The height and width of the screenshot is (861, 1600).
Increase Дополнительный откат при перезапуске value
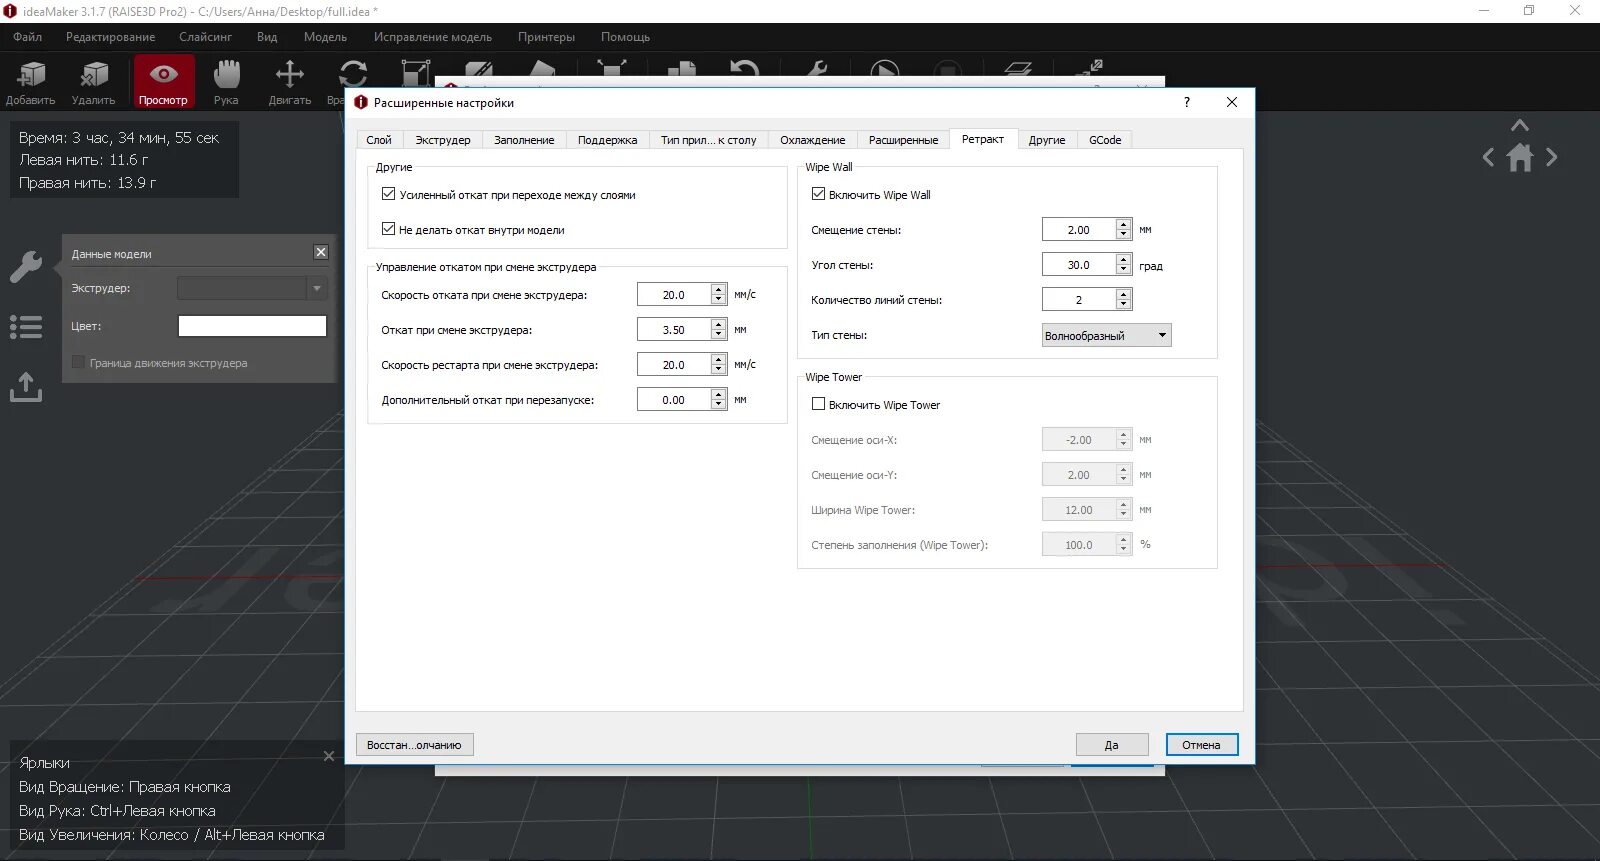[718, 395]
